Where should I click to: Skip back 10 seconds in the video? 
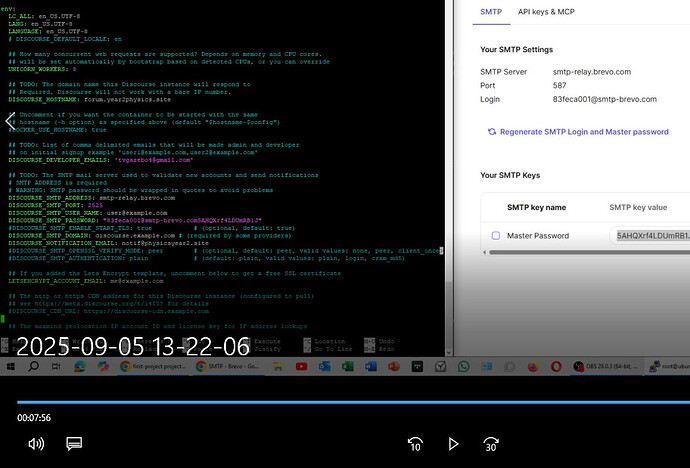point(415,444)
